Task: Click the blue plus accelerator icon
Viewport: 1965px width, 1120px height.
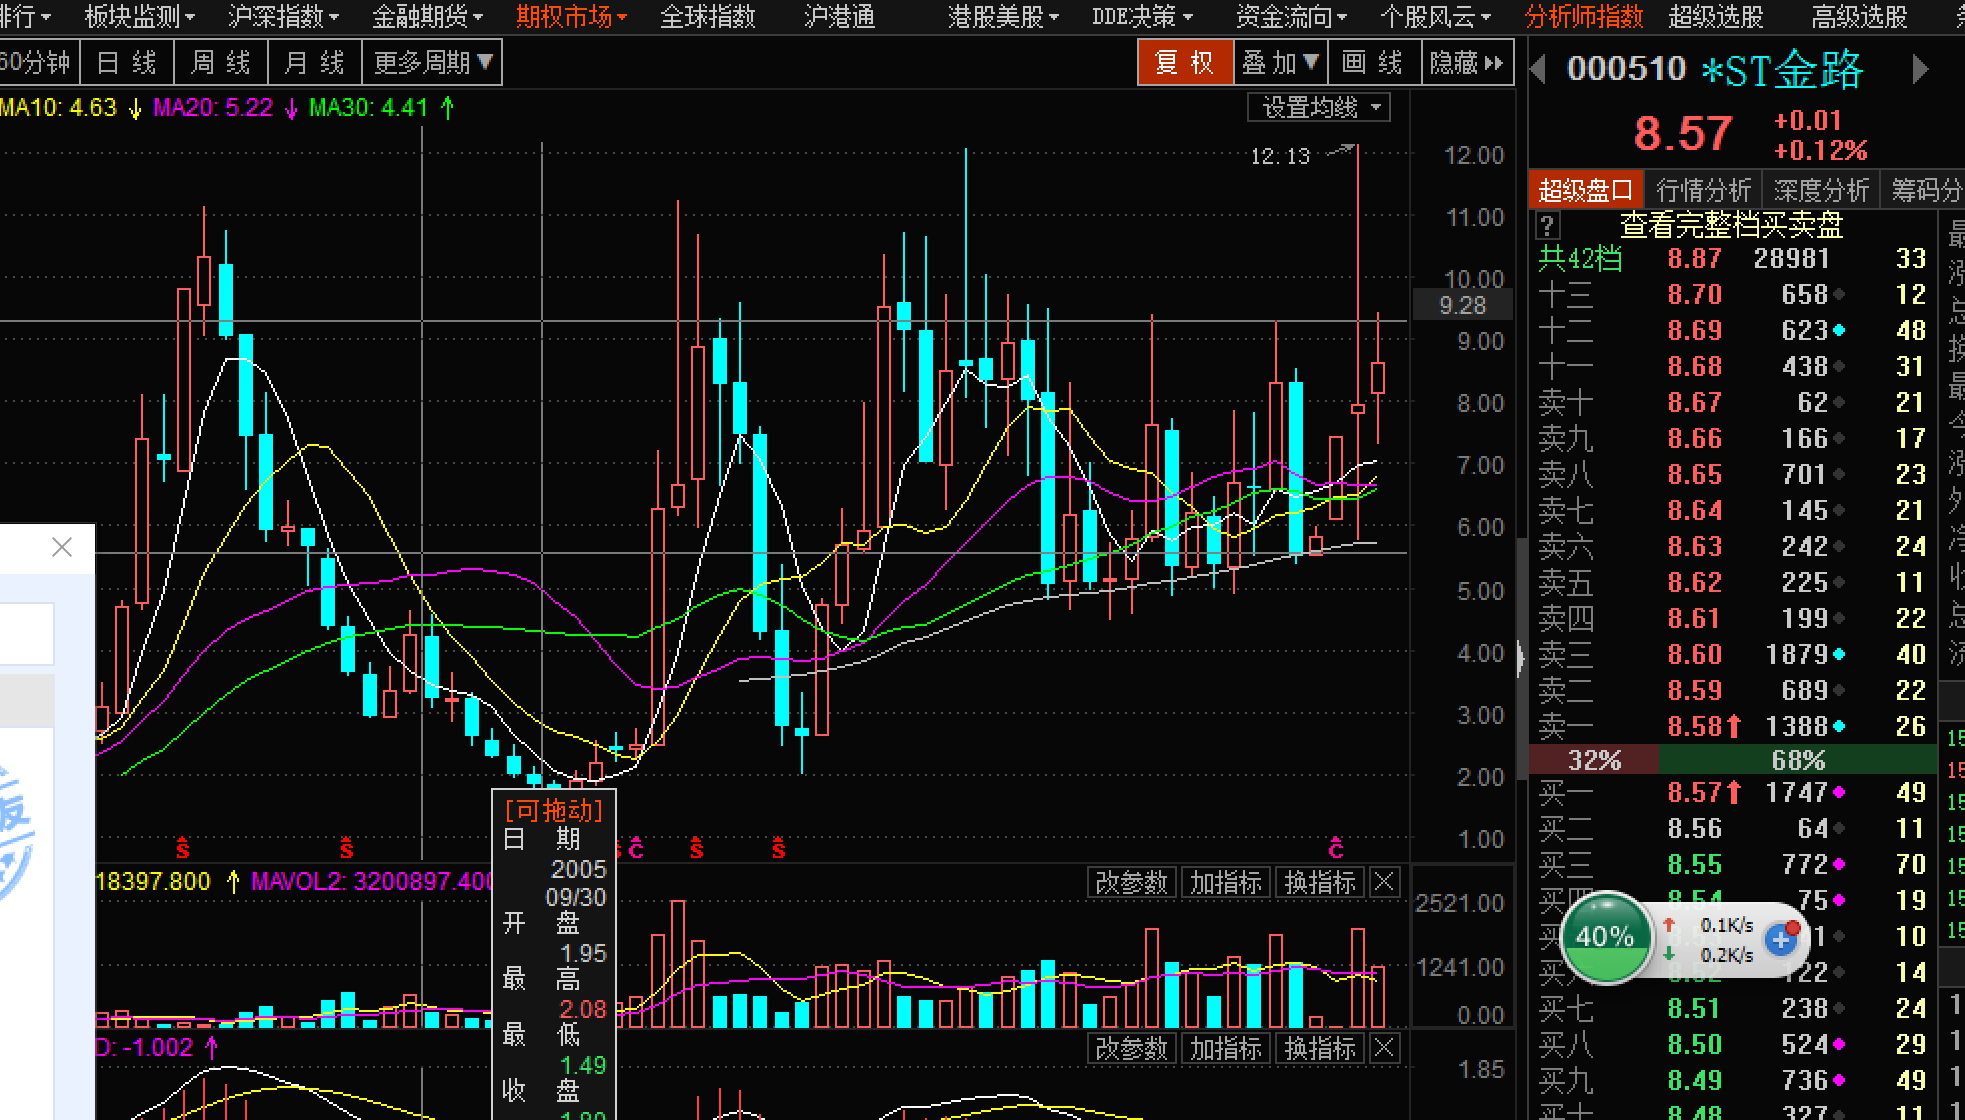Action: [1782, 939]
